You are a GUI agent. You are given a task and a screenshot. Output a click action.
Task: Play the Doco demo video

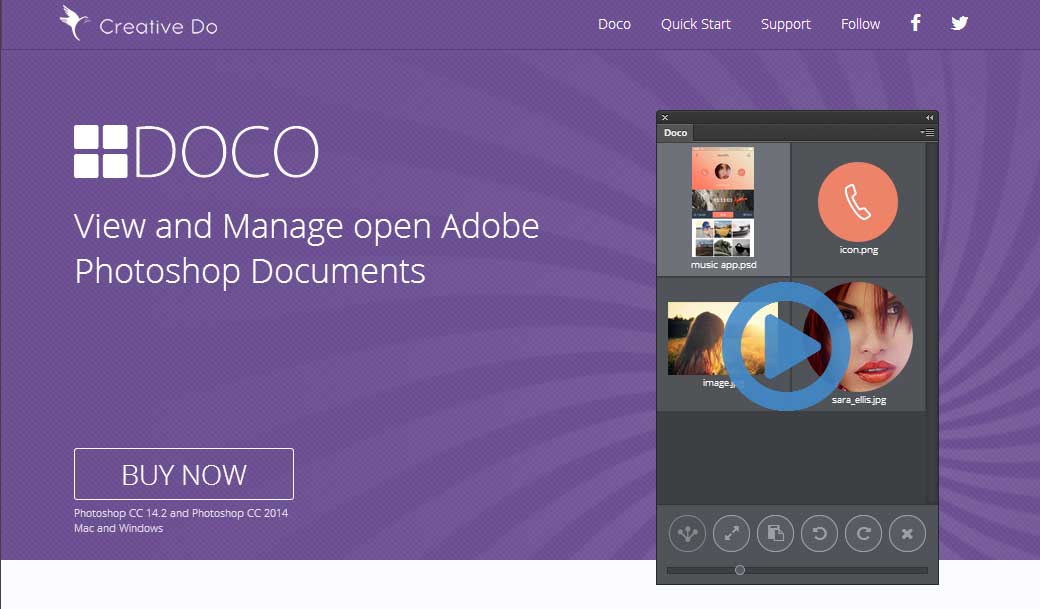coord(790,346)
